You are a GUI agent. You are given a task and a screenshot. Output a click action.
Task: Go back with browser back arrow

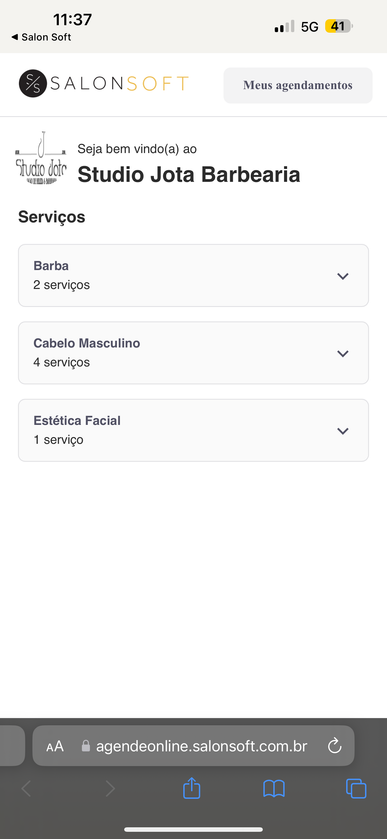(x=26, y=789)
